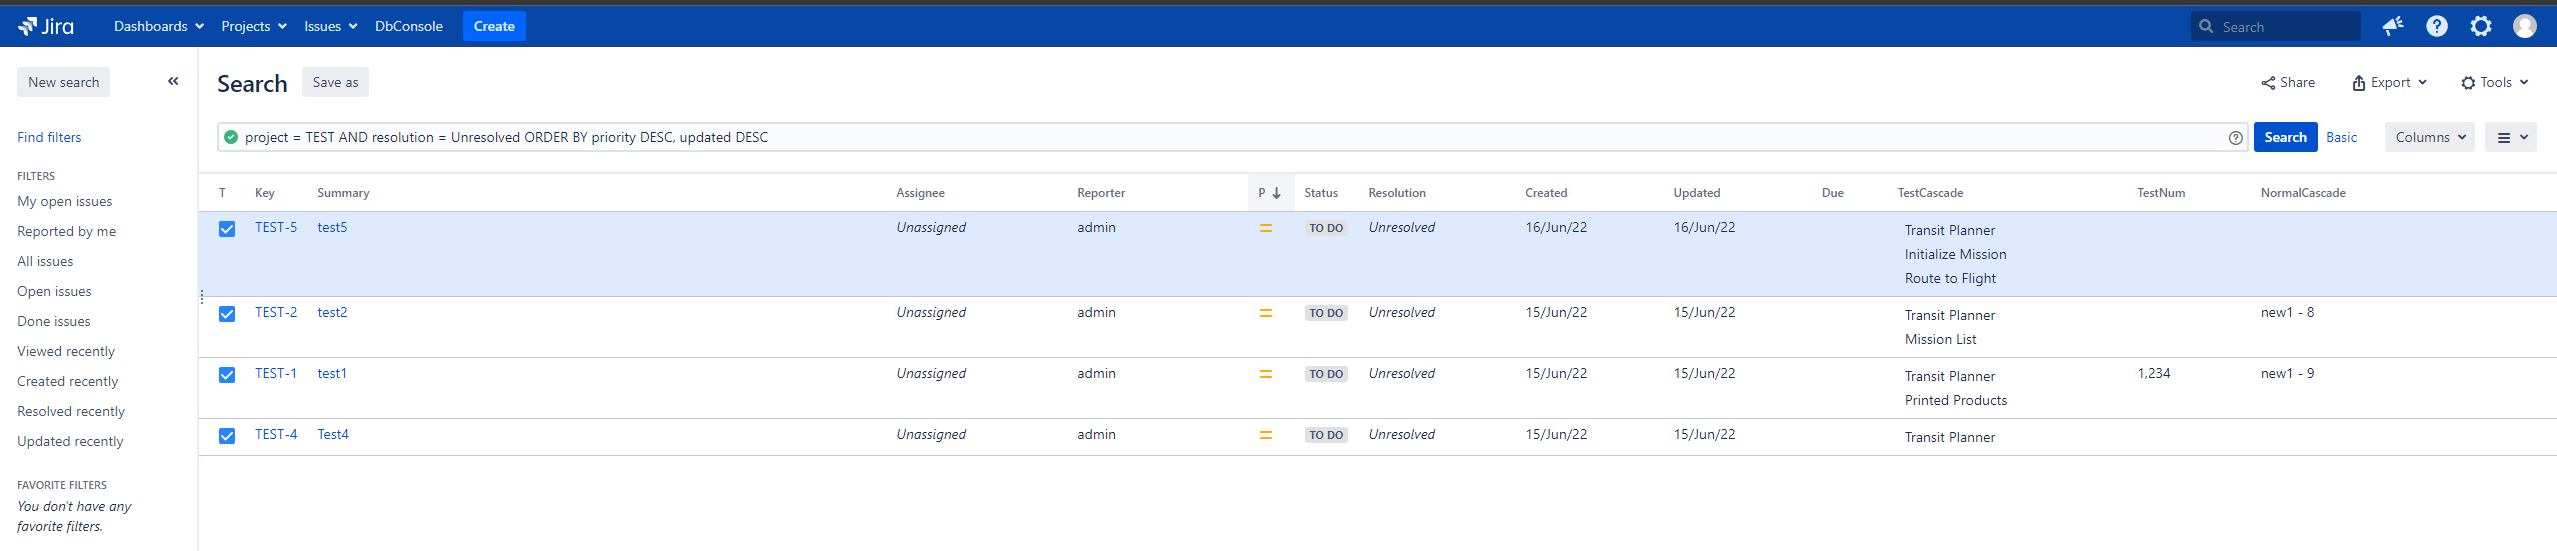Click the TO DO status of TEST-5
Screen dimensions: 2557x551
1326,228
